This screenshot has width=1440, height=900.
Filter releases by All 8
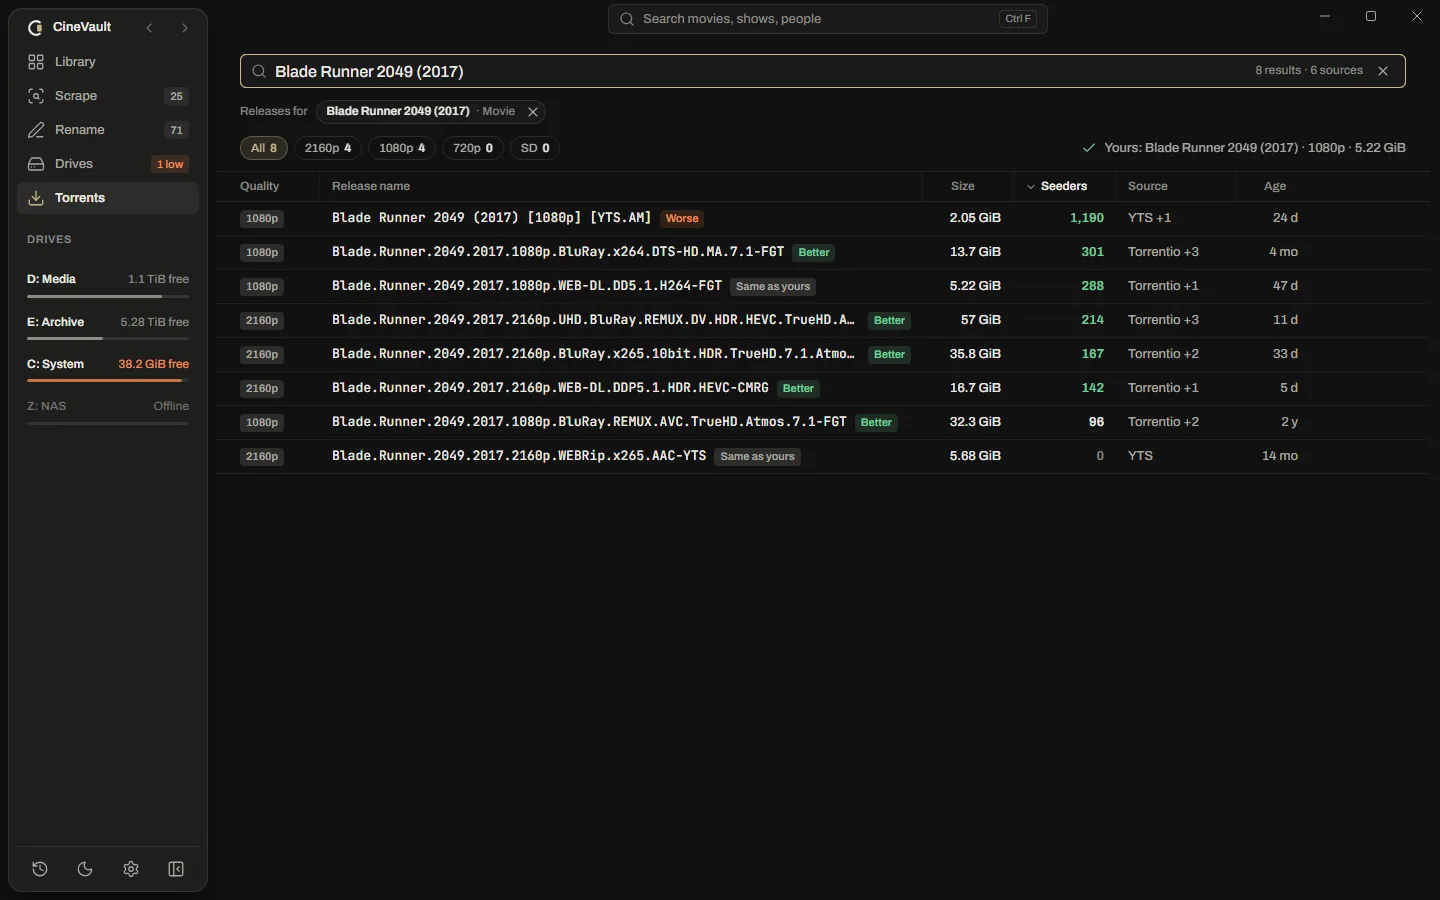(x=264, y=148)
